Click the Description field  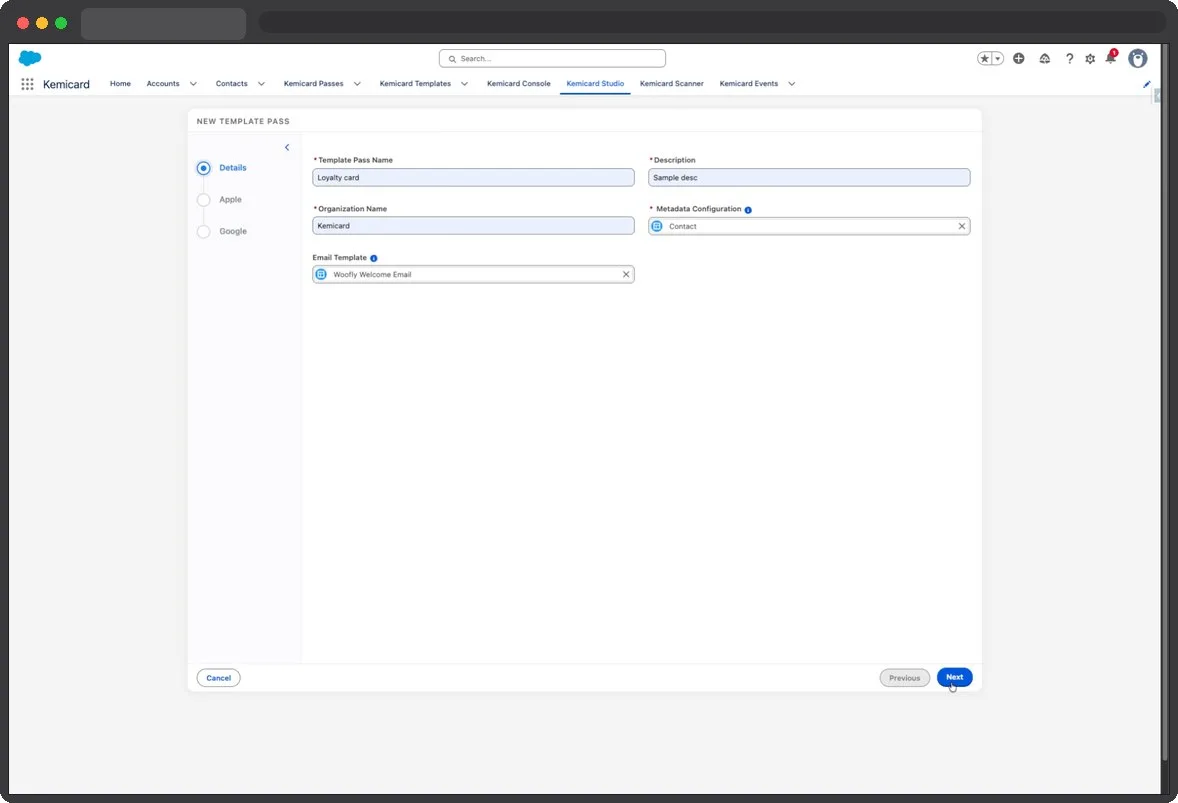(x=809, y=177)
